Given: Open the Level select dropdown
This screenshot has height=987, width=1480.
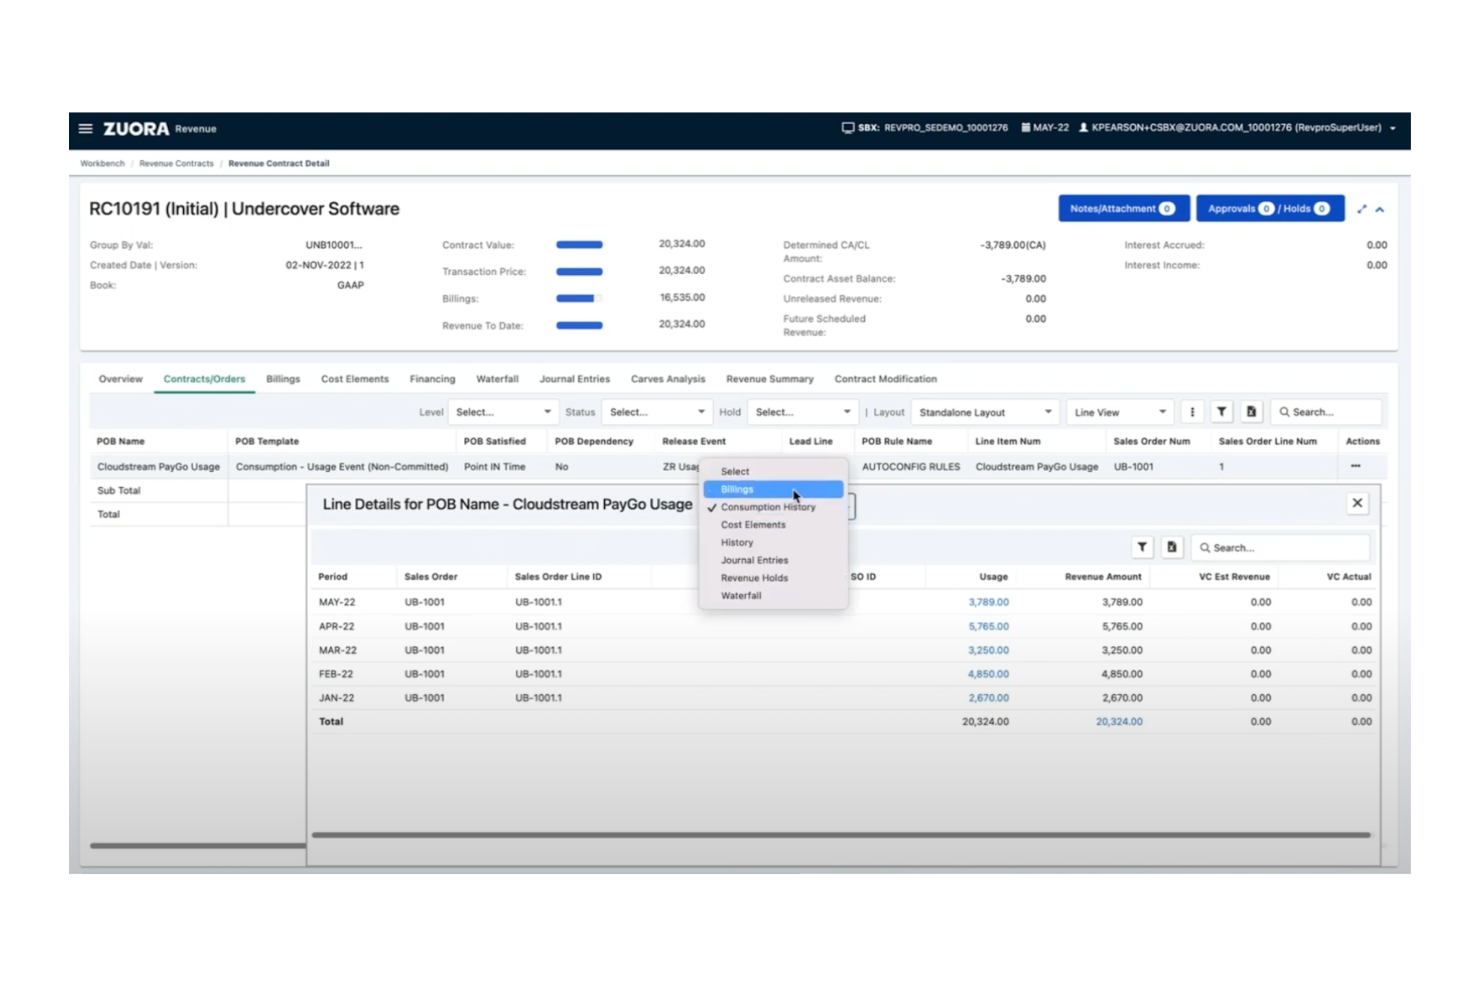Looking at the screenshot, I should click(x=503, y=412).
